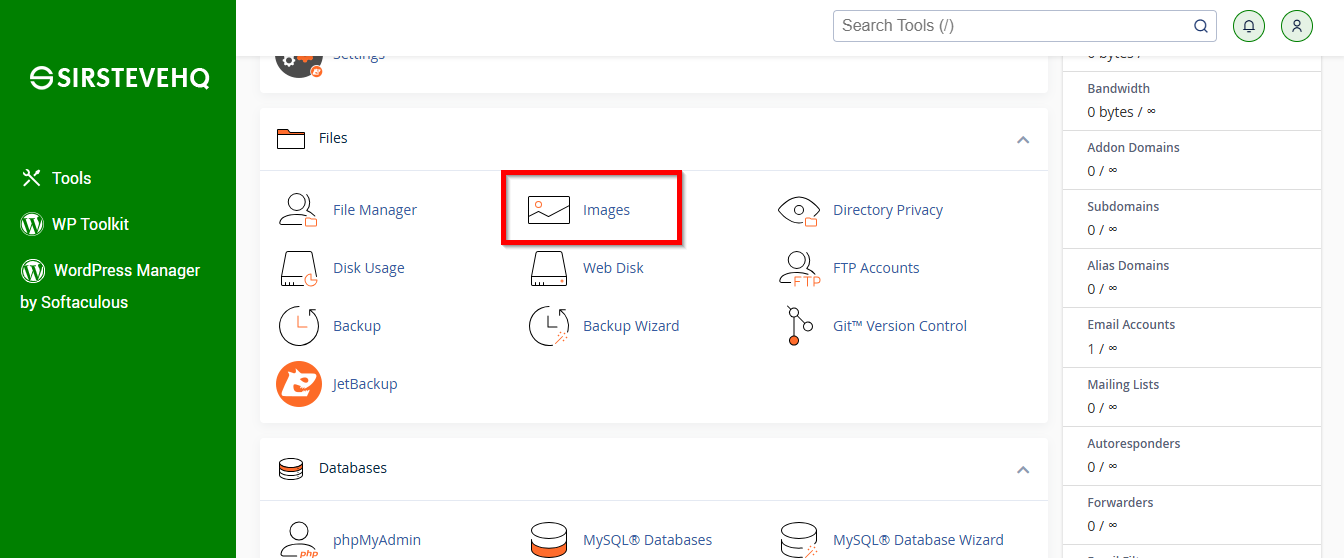The width and height of the screenshot is (1344, 558).
Task: Click the MySQL Databases icon
Action: [x=548, y=540]
